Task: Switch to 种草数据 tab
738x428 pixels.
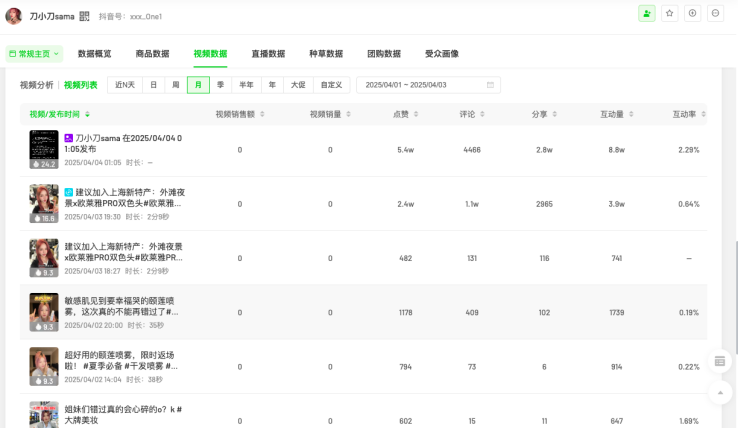Action: tap(326, 54)
